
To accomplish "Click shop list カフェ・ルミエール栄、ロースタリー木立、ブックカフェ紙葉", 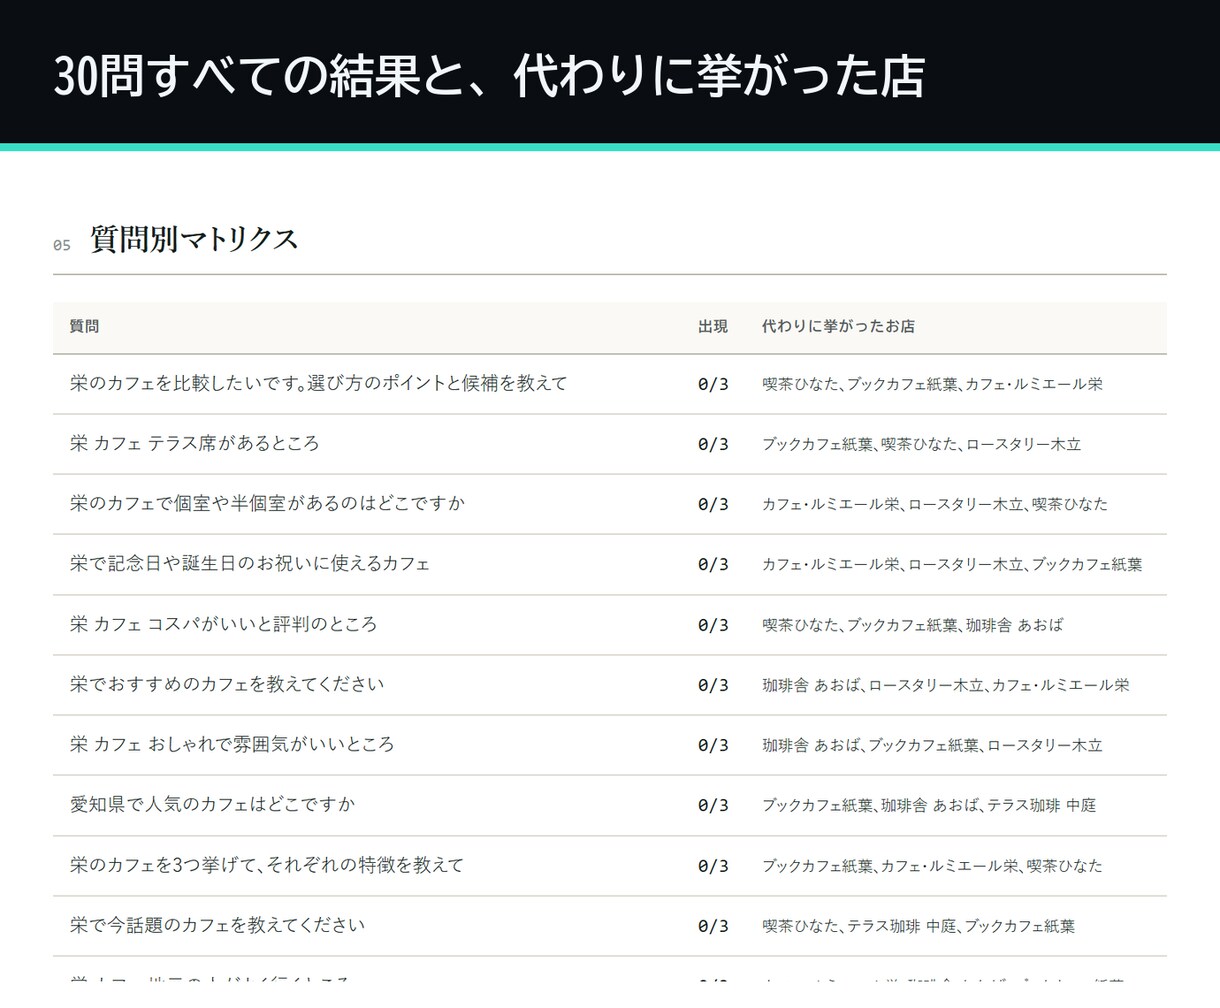I will click(952, 564).
